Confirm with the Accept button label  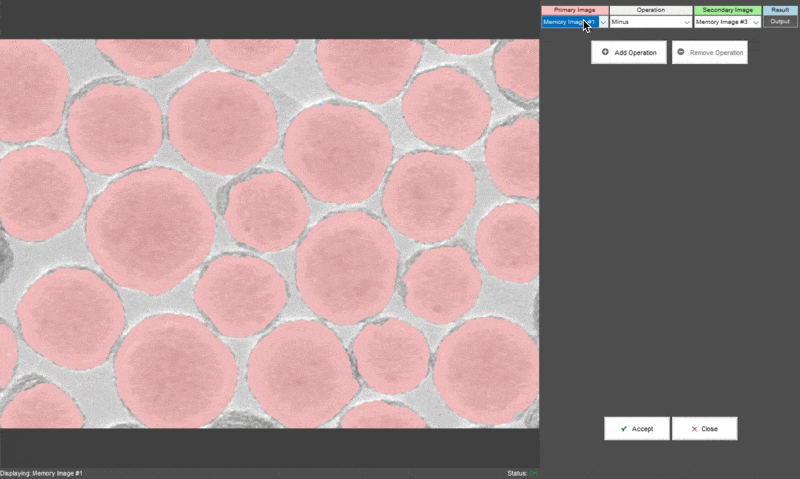(642, 429)
